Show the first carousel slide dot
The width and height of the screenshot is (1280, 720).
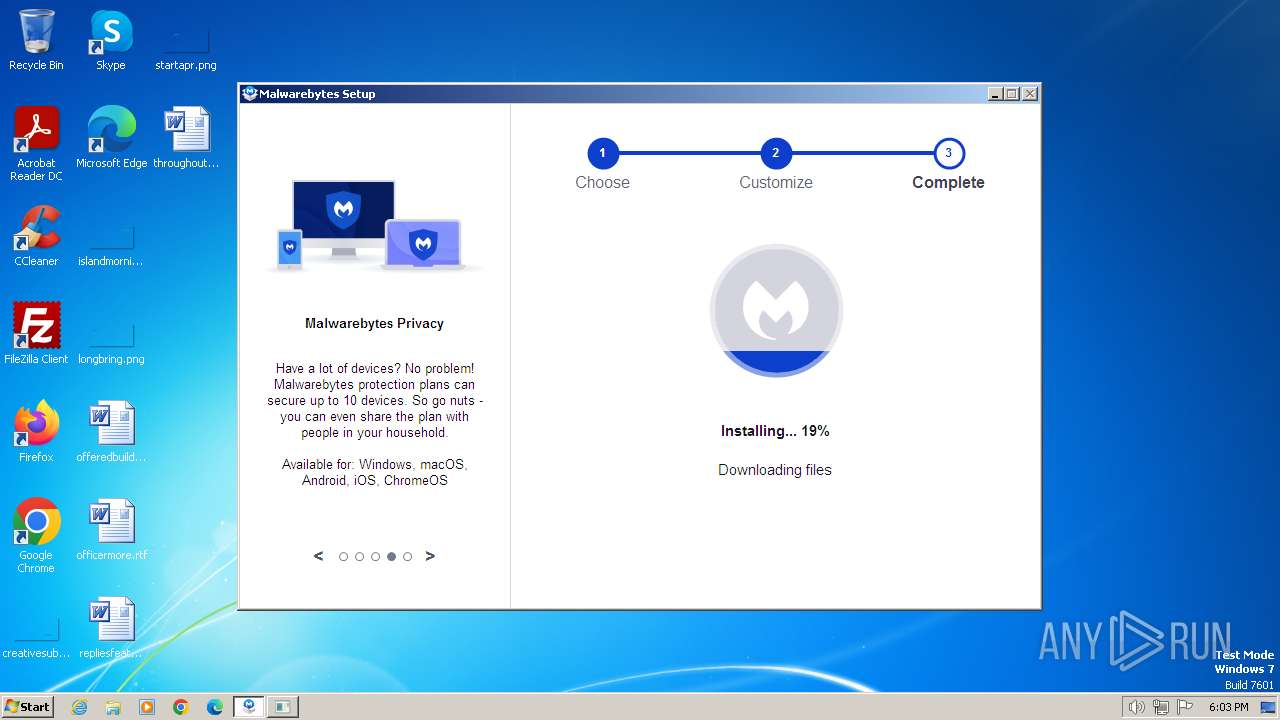coord(343,557)
